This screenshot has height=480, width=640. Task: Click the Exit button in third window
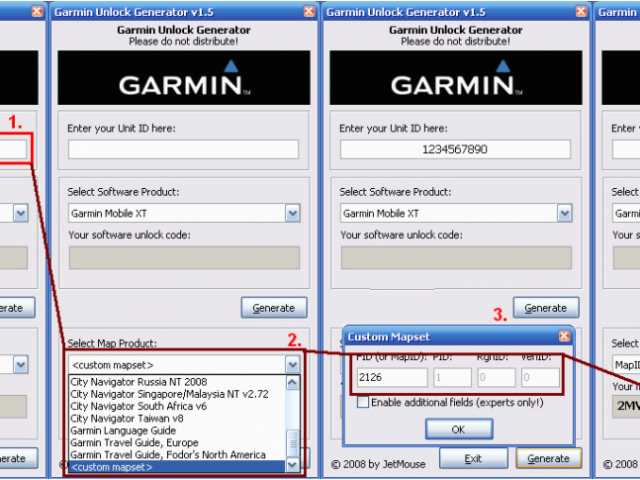pos(473,459)
